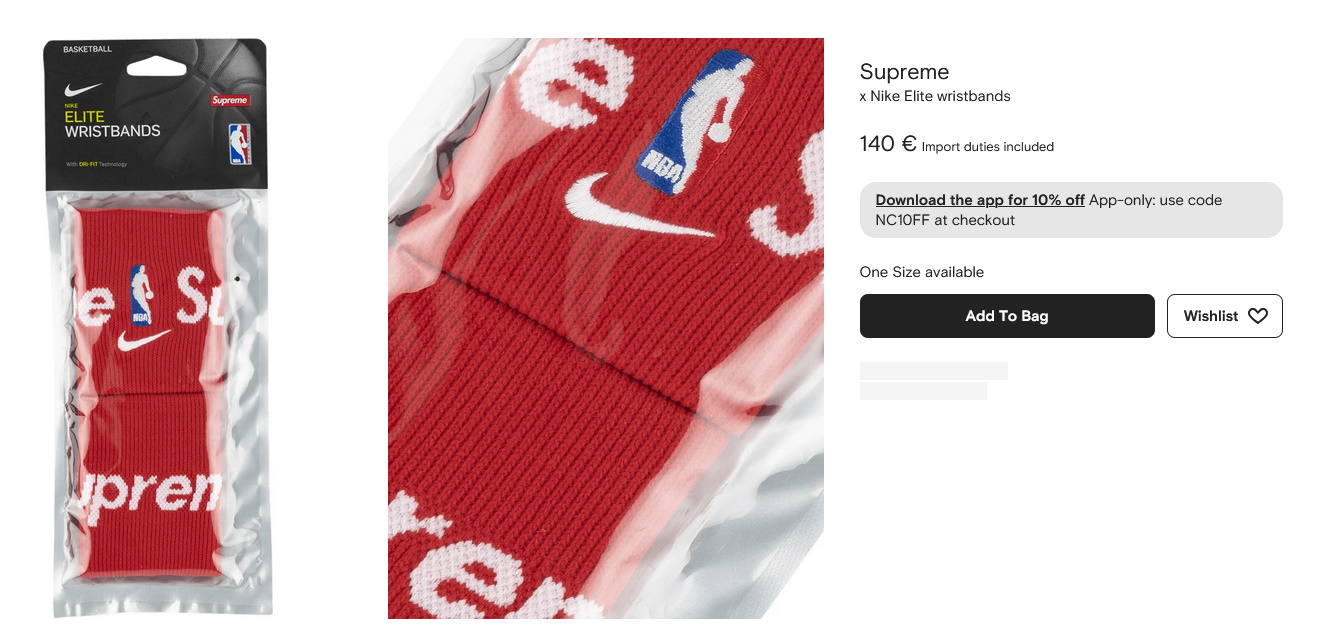Click the NC10FF promo code banner
This screenshot has height=639, width=1324.
(x=1071, y=210)
